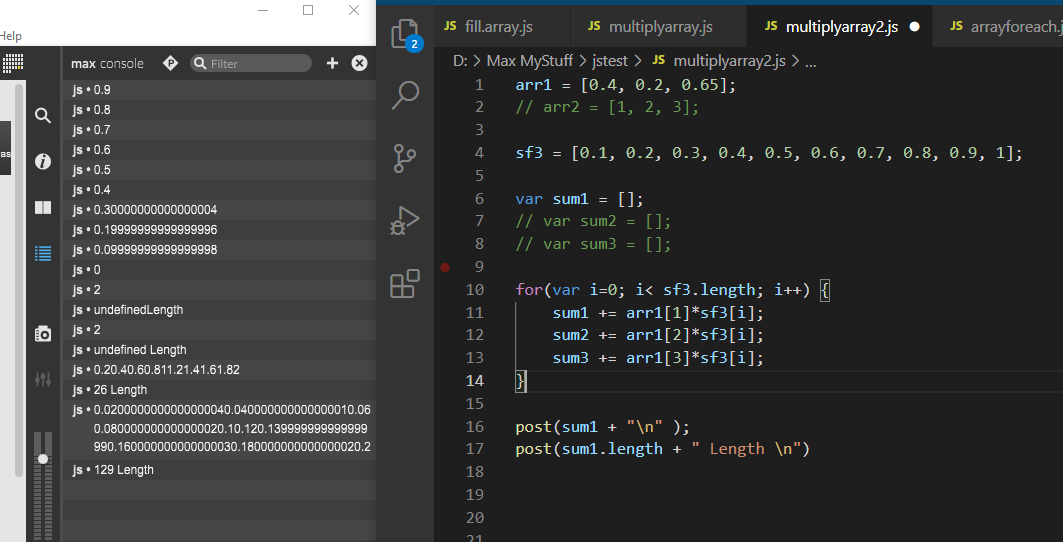Select console line '26 Length'
The height and width of the screenshot is (542, 1063).
pos(219,389)
